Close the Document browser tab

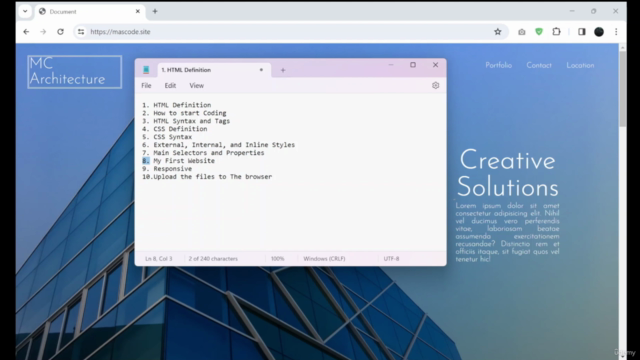coord(138,11)
